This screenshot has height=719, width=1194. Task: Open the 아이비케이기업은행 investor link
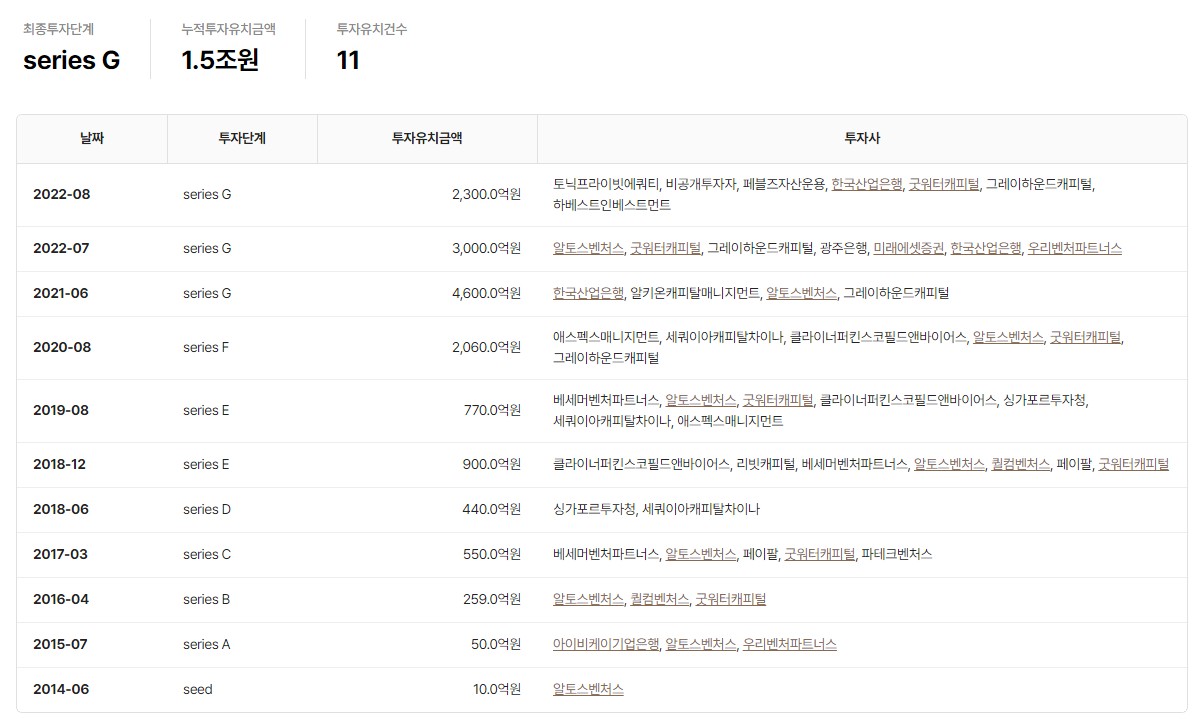point(606,644)
